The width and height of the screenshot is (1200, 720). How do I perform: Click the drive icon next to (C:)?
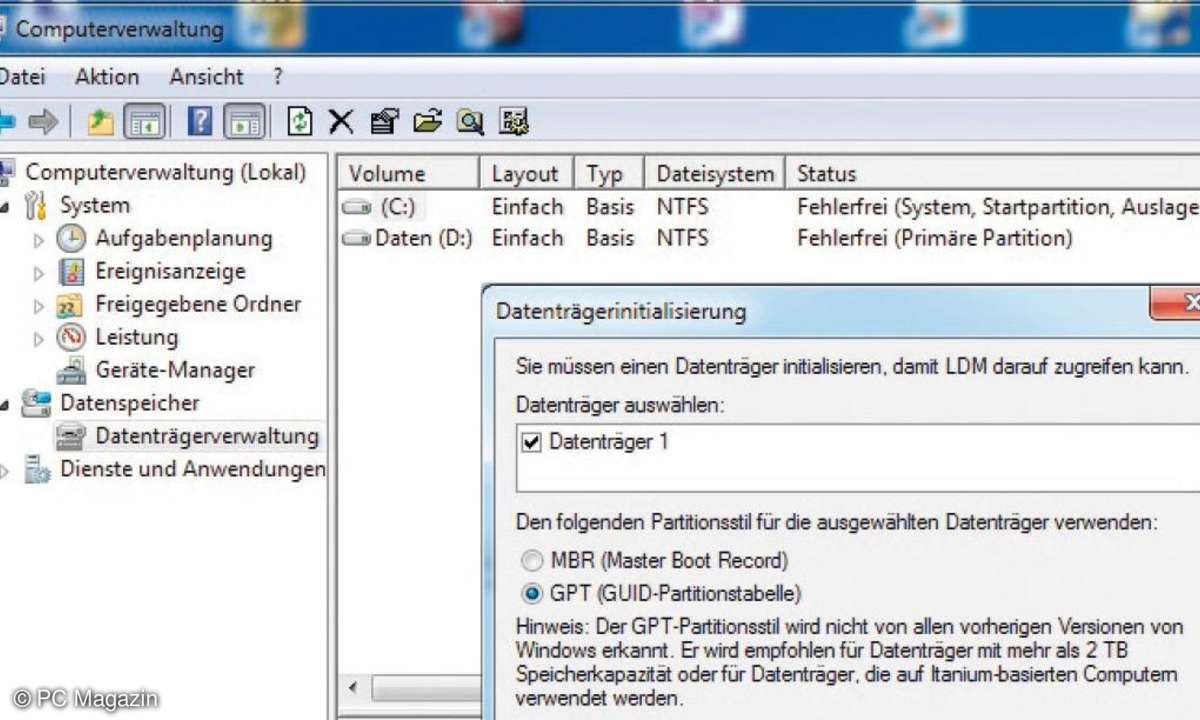[356, 208]
